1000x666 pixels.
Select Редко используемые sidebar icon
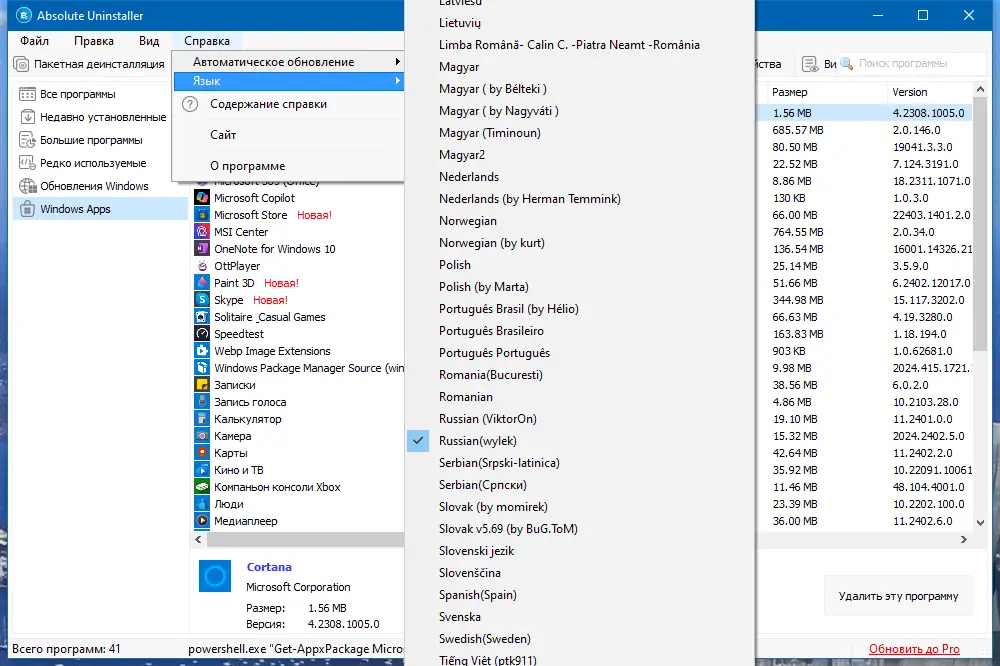[x=27, y=163]
